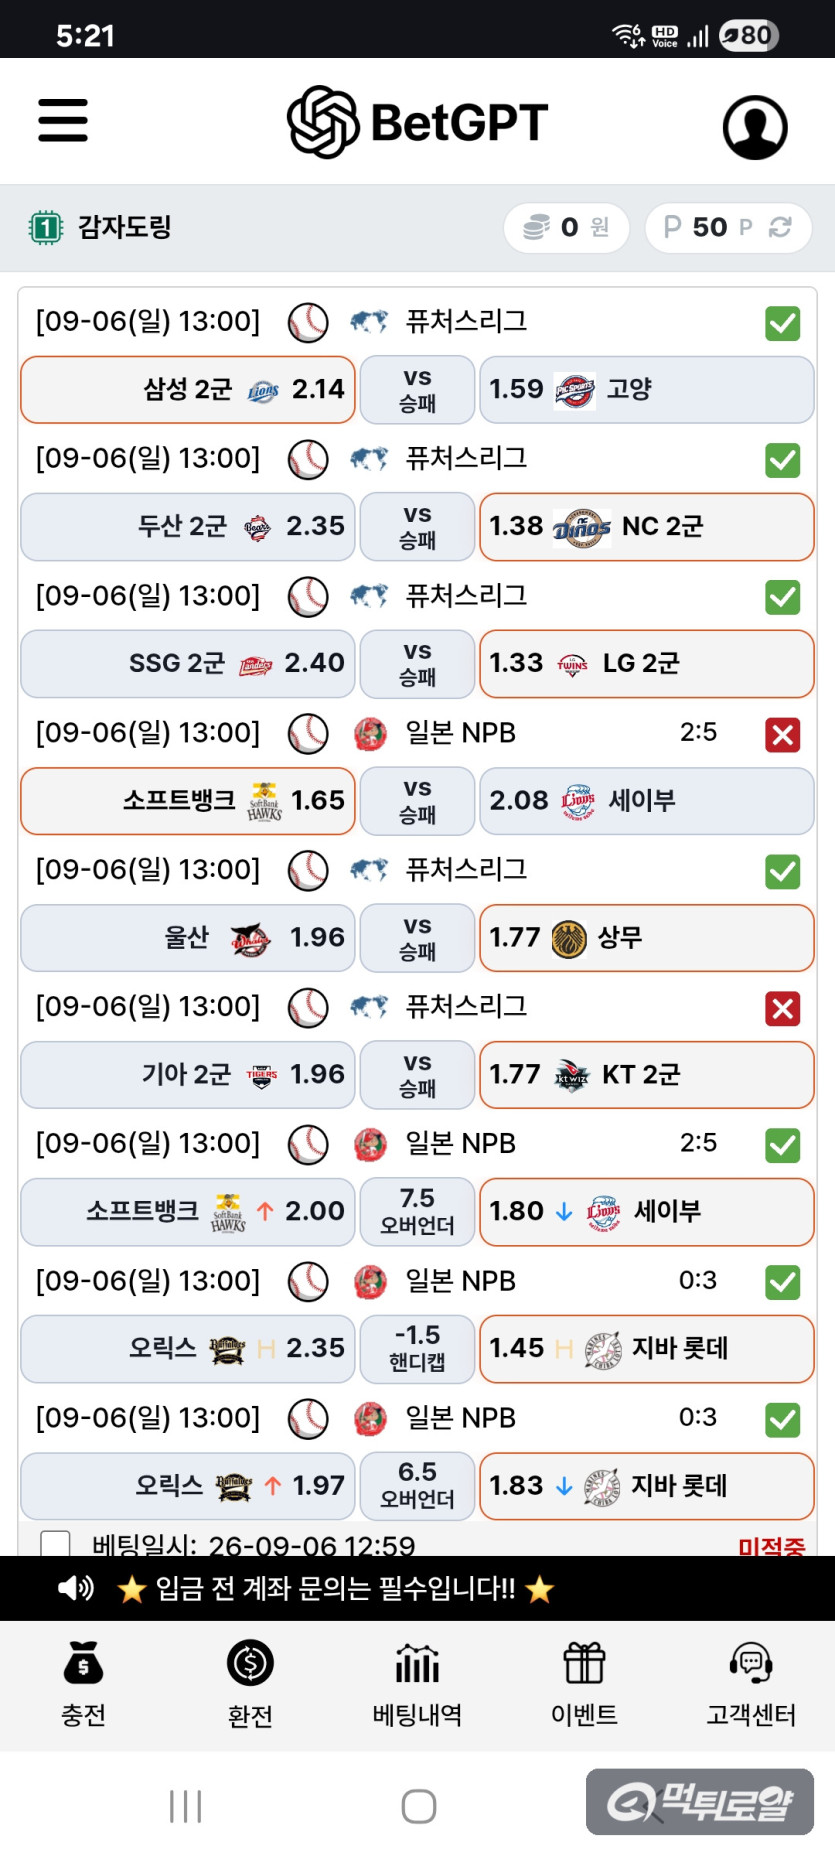
Task: Select 세이부 over/under 1.80 option
Action: coord(646,1211)
